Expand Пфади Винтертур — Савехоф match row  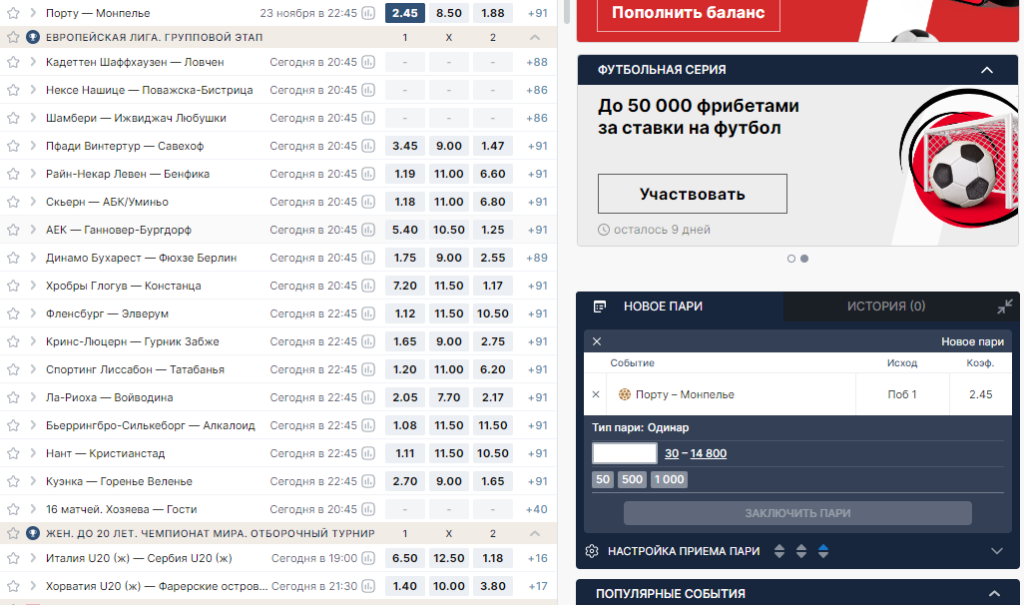tap(33, 146)
